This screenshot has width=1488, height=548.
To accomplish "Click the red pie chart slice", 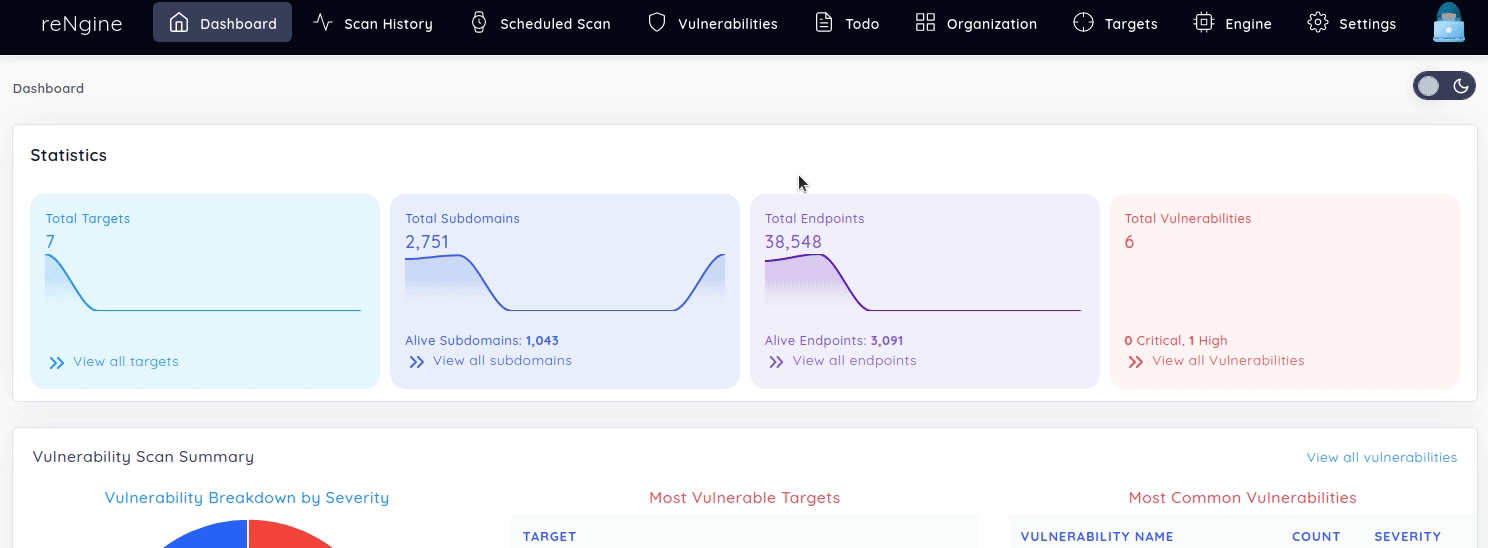I will [285, 536].
